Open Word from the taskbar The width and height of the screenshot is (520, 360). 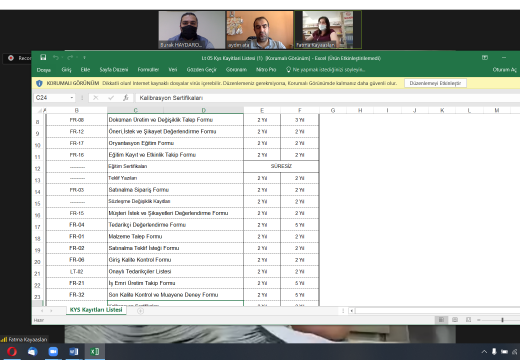[x=74, y=352]
